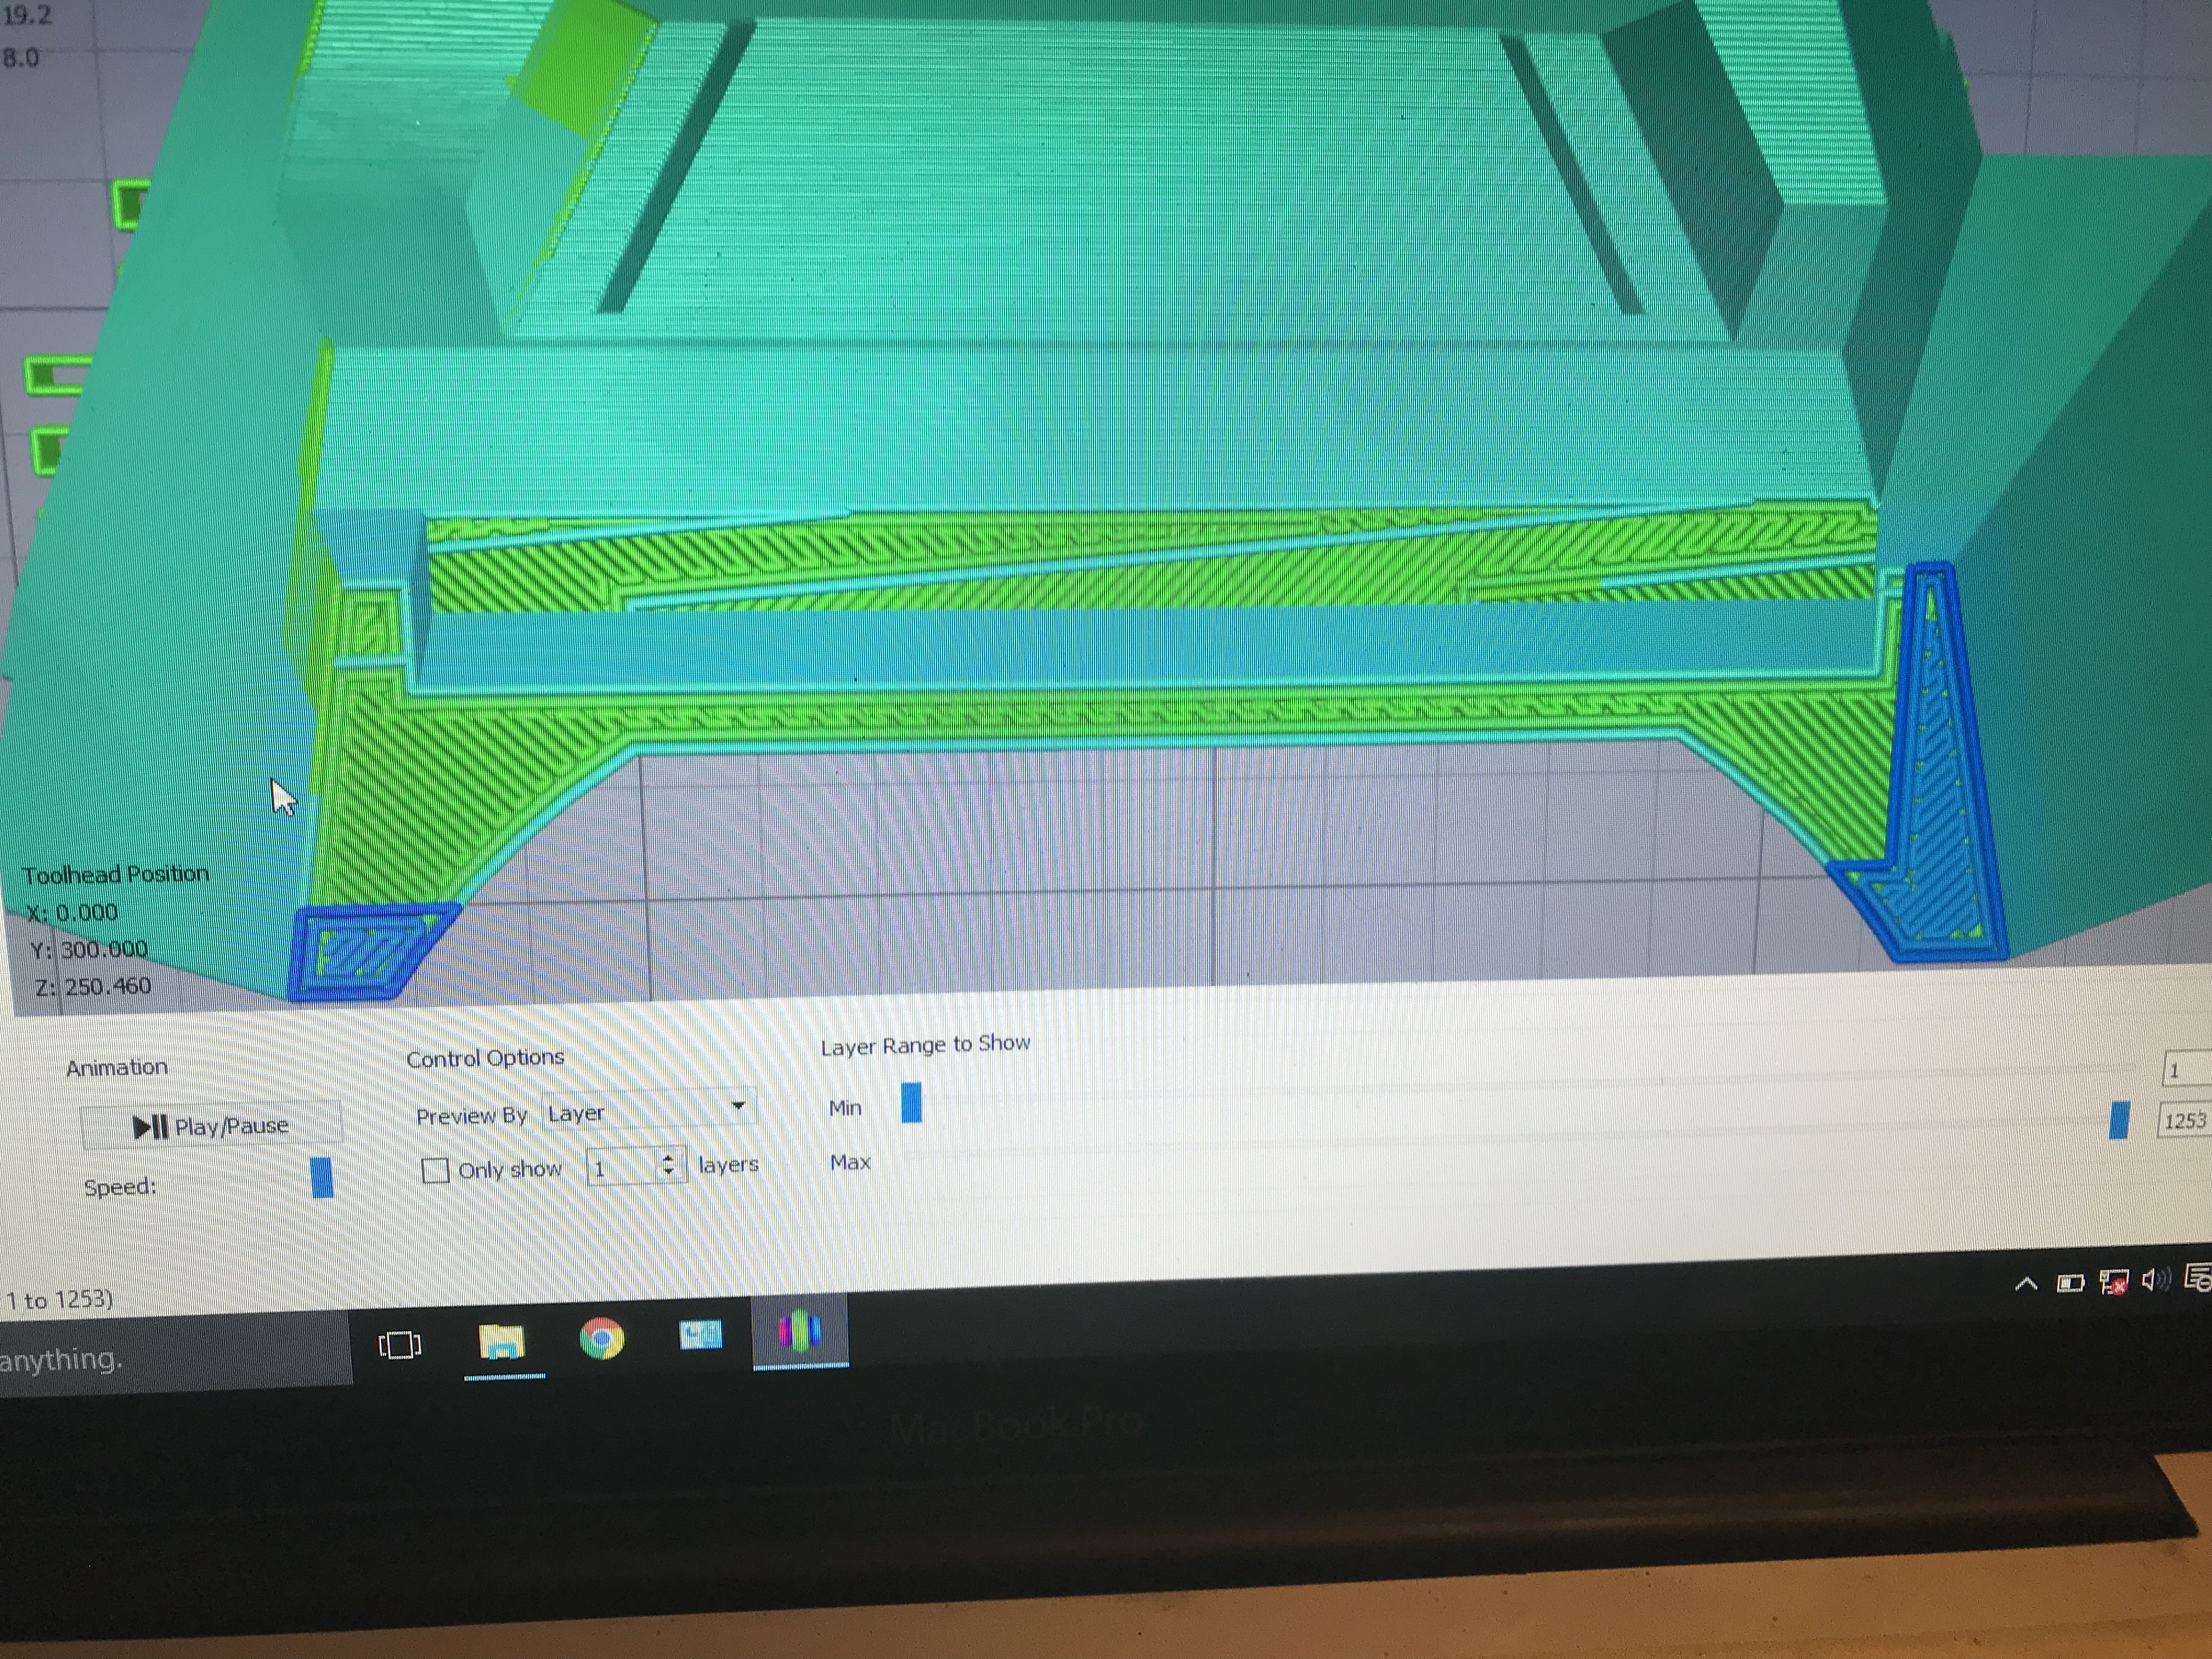
Task: Click the Min layer slider handle
Action: pyautogui.click(x=911, y=1103)
